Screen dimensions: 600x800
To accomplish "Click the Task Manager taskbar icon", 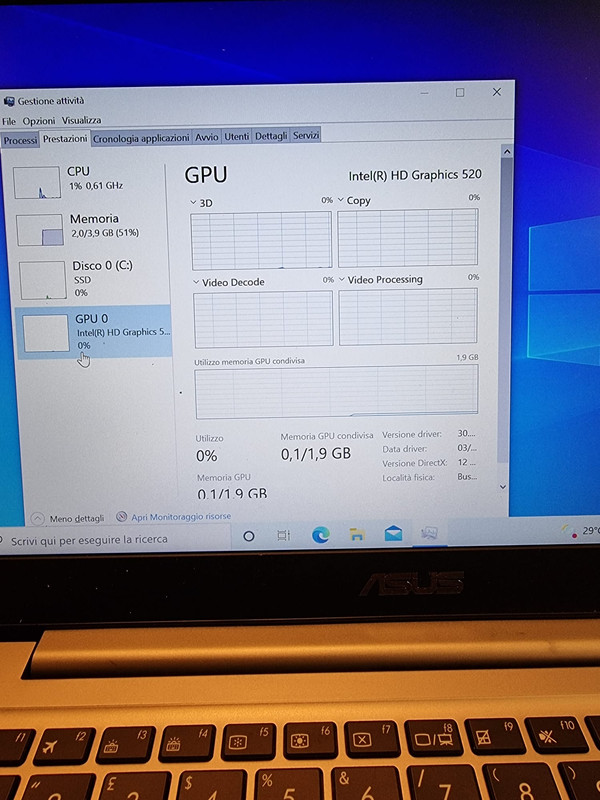I will pos(430,534).
